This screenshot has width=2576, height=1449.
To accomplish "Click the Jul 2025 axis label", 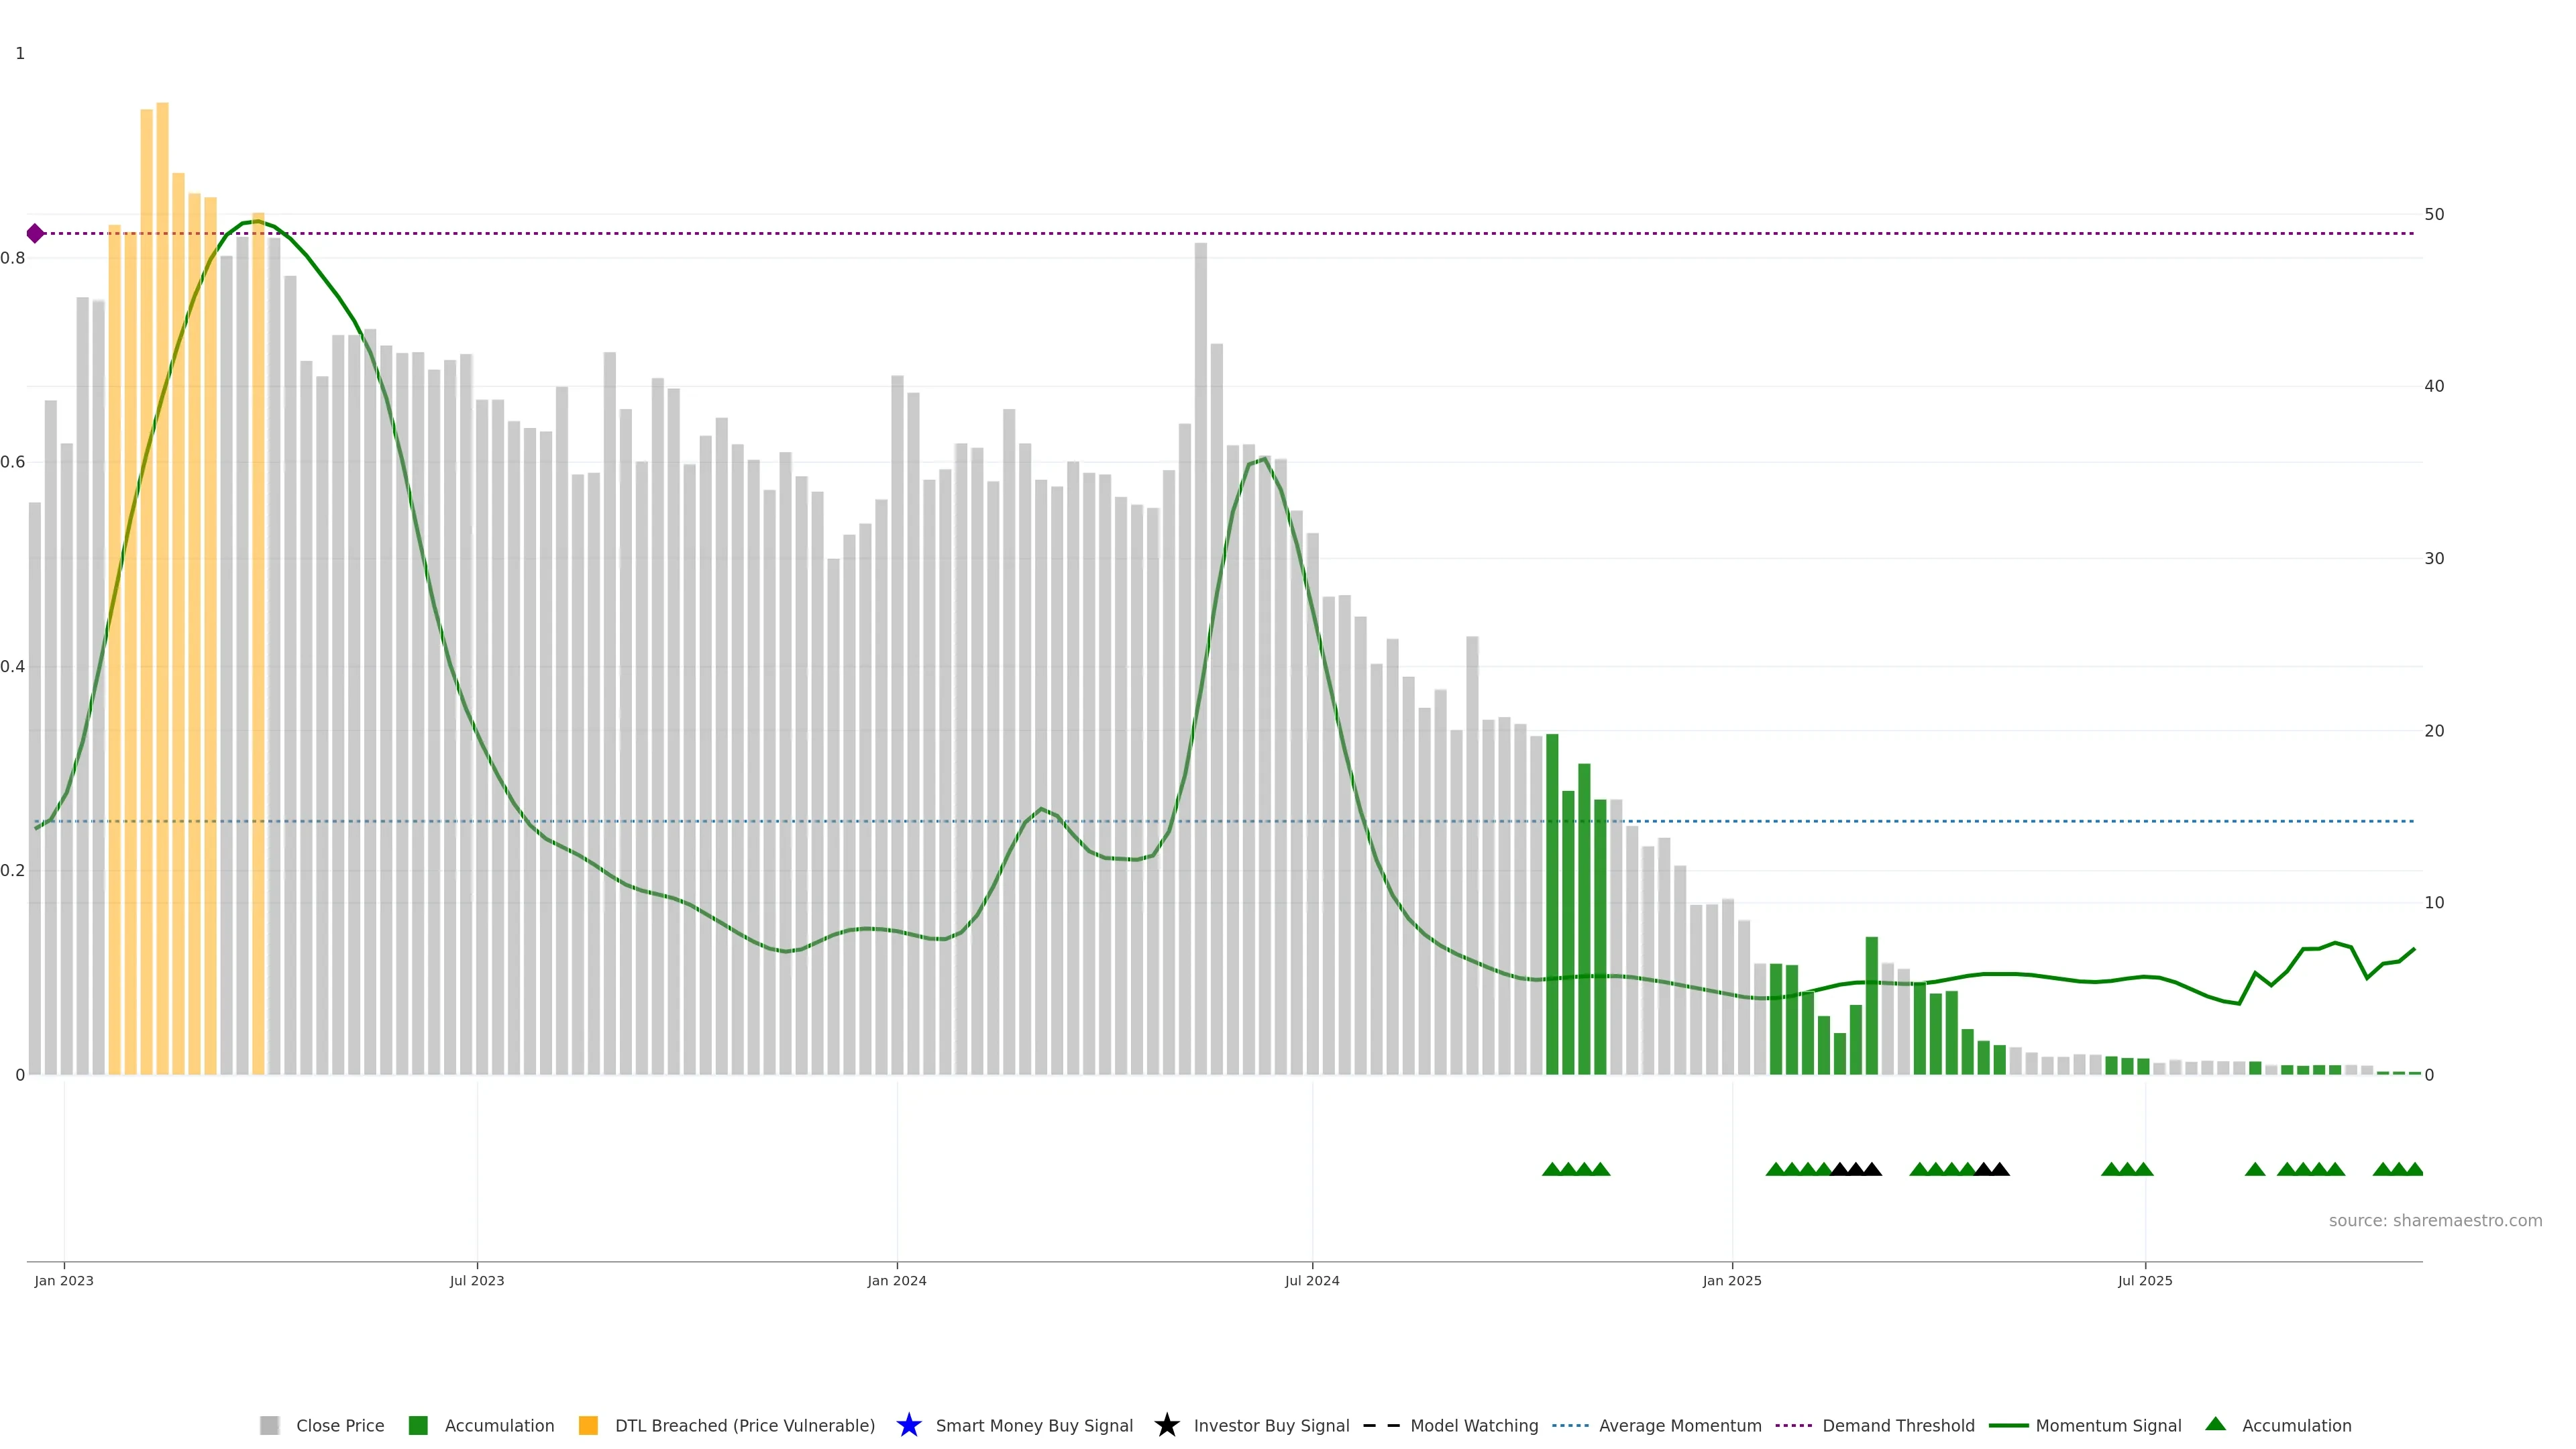I will click(x=2144, y=1280).
